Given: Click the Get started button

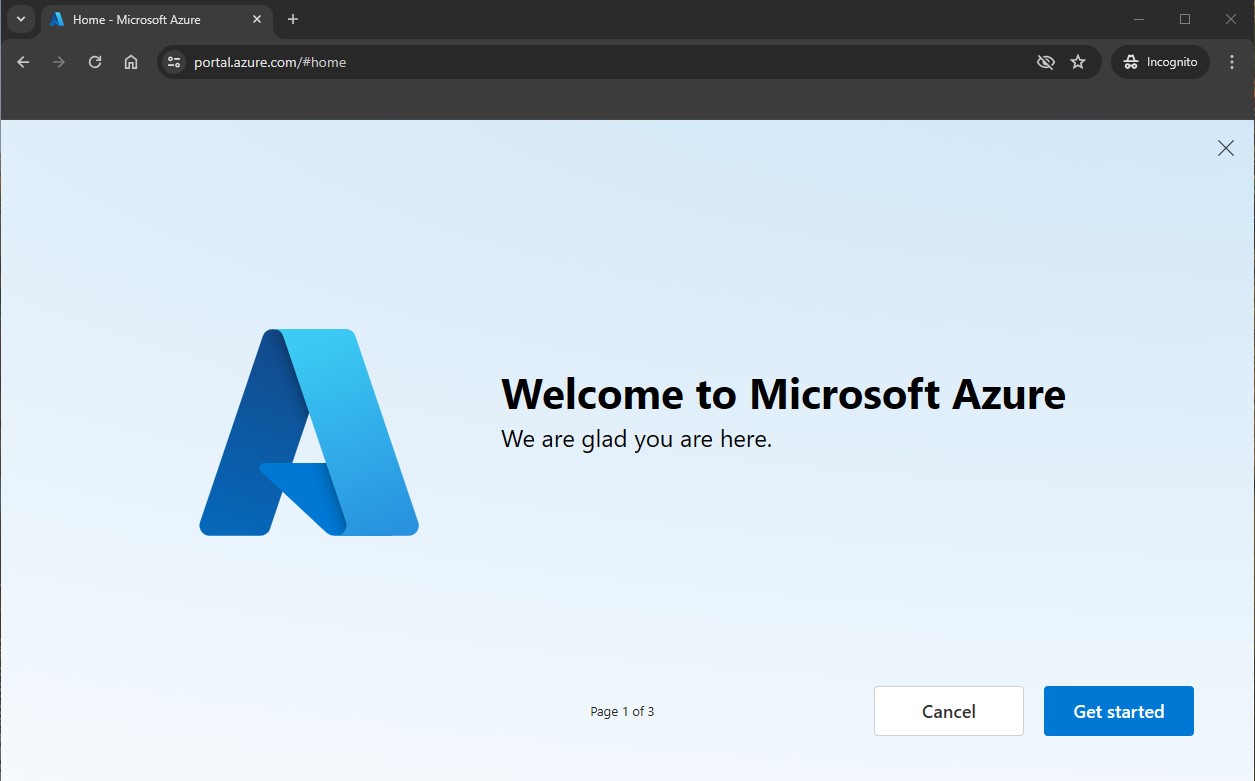Looking at the screenshot, I should tap(1118, 711).
